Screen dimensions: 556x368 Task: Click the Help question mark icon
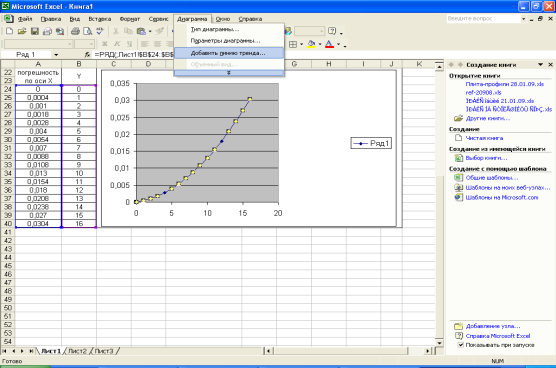click(332, 31)
